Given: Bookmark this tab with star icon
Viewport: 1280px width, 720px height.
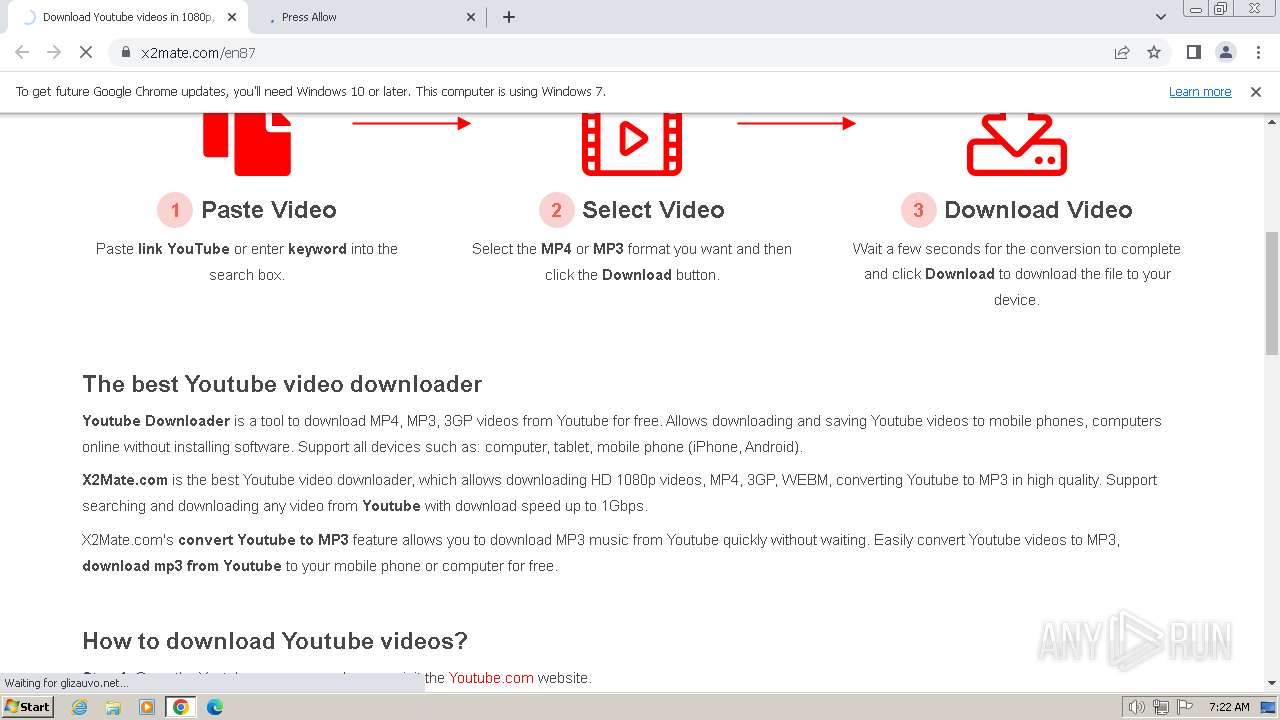Looking at the screenshot, I should [1154, 52].
